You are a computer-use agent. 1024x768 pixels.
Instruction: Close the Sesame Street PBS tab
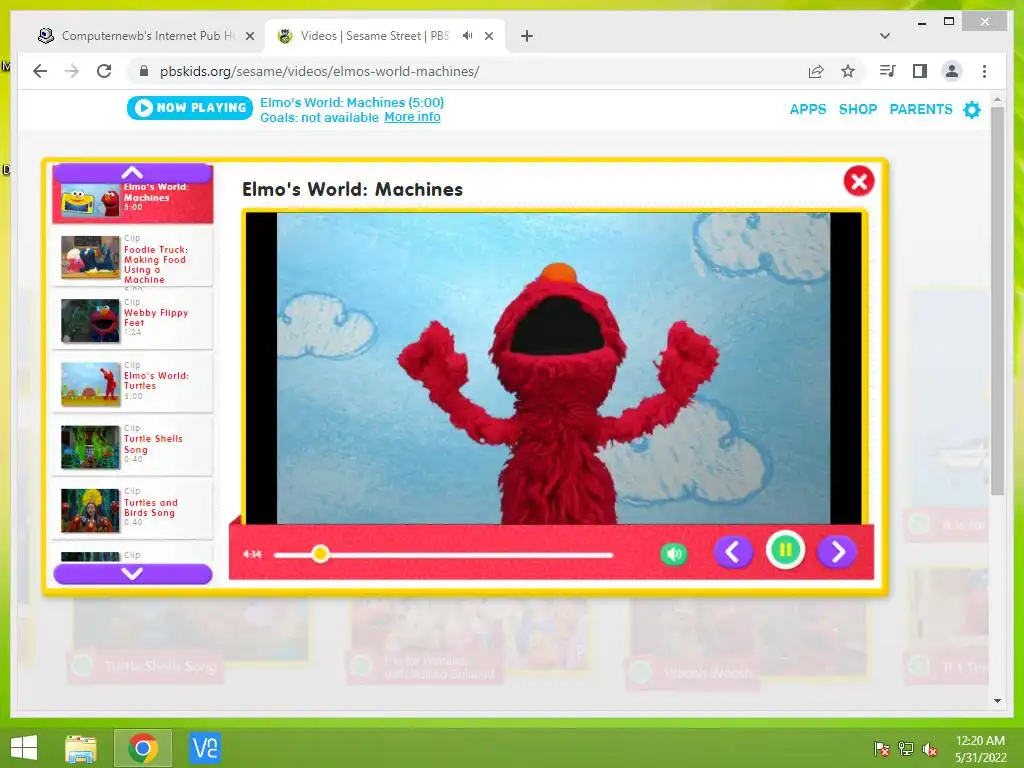(x=488, y=36)
